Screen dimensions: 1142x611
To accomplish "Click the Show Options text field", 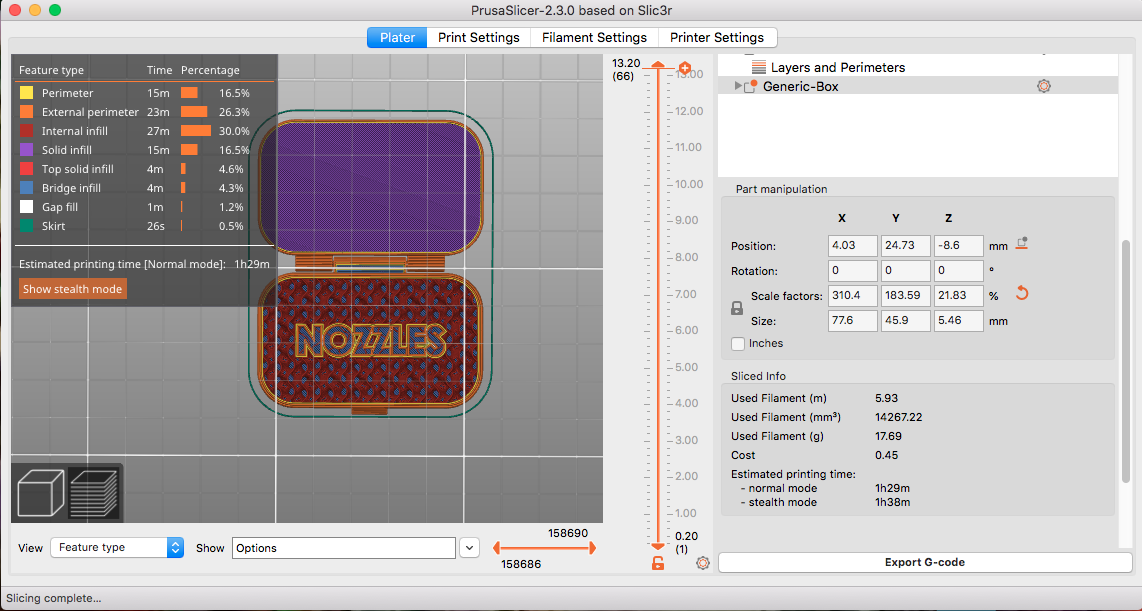I will [344, 548].
